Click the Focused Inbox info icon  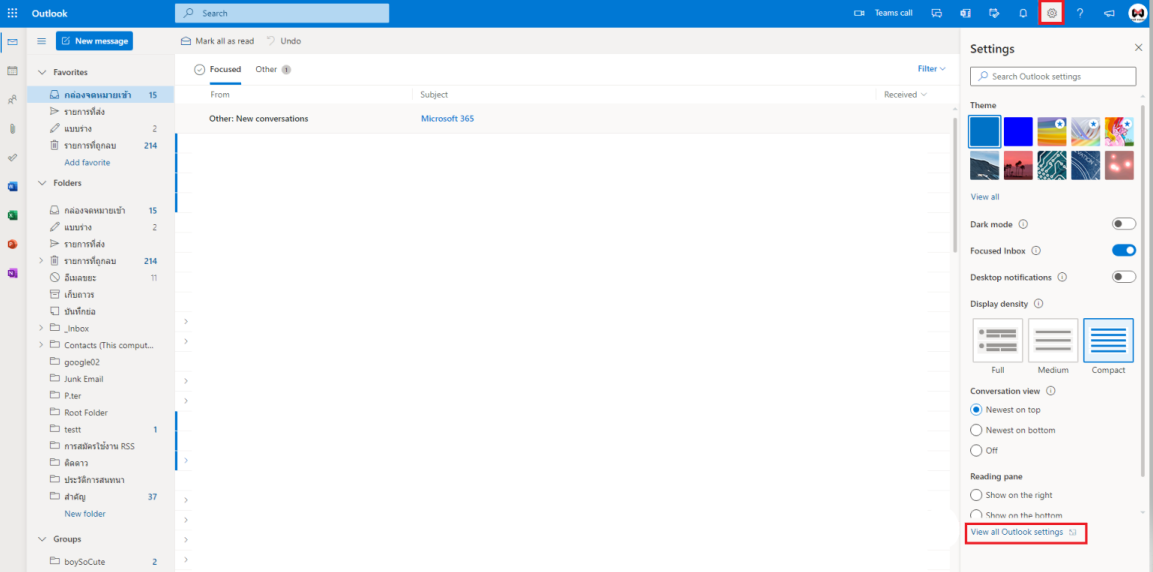pos(1036,251)
